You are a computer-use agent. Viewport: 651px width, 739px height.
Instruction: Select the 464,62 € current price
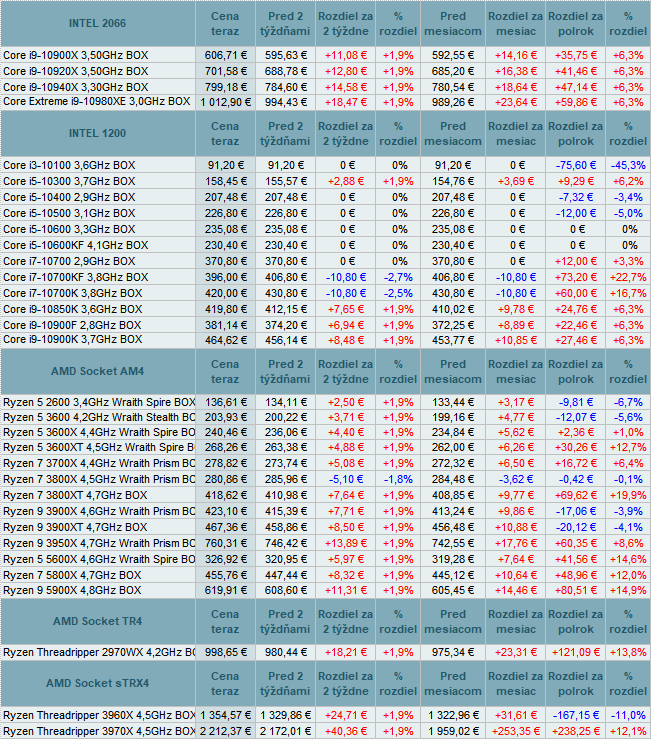point(226,340)
